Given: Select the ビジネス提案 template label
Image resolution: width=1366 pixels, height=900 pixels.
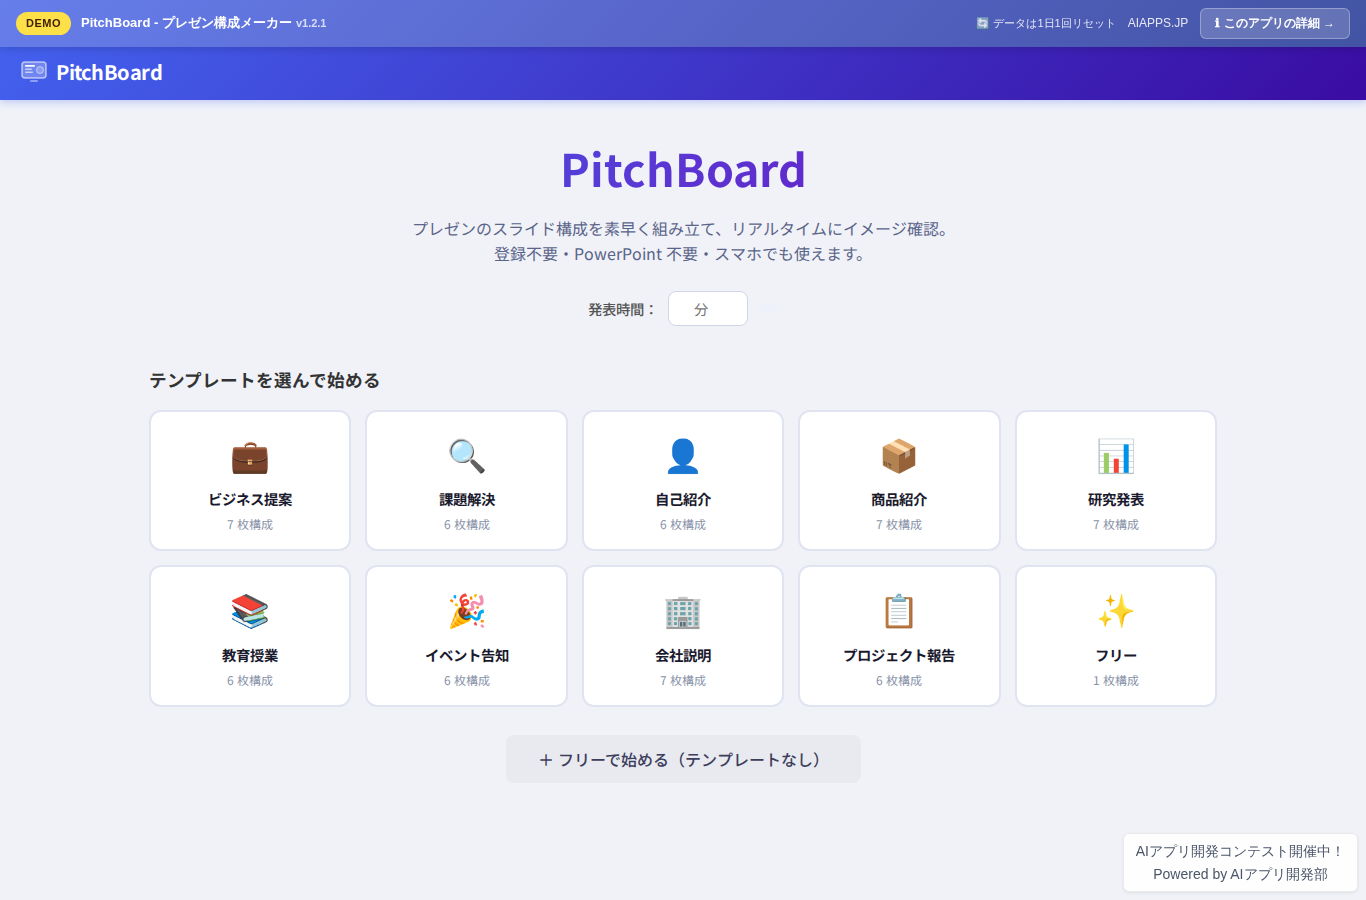Looking at the screenshot, I should click(x=250, y=500).
